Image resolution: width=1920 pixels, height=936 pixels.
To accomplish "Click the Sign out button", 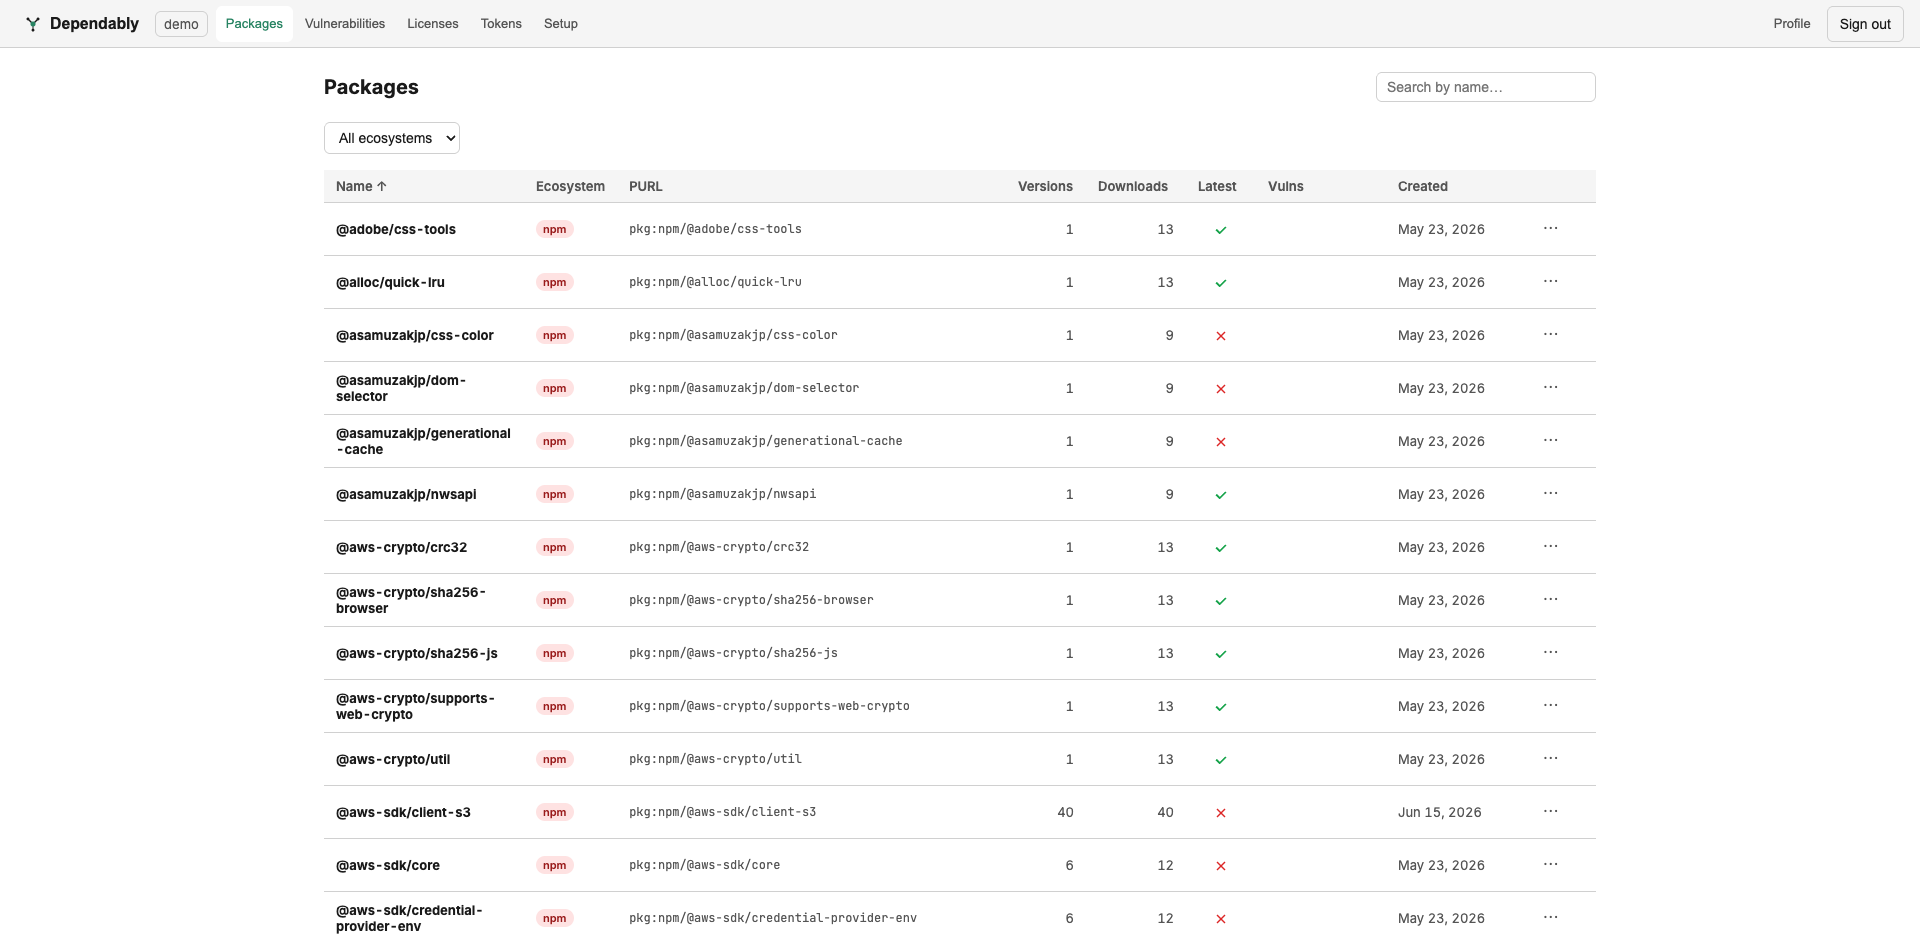I will pos(1865,24).
